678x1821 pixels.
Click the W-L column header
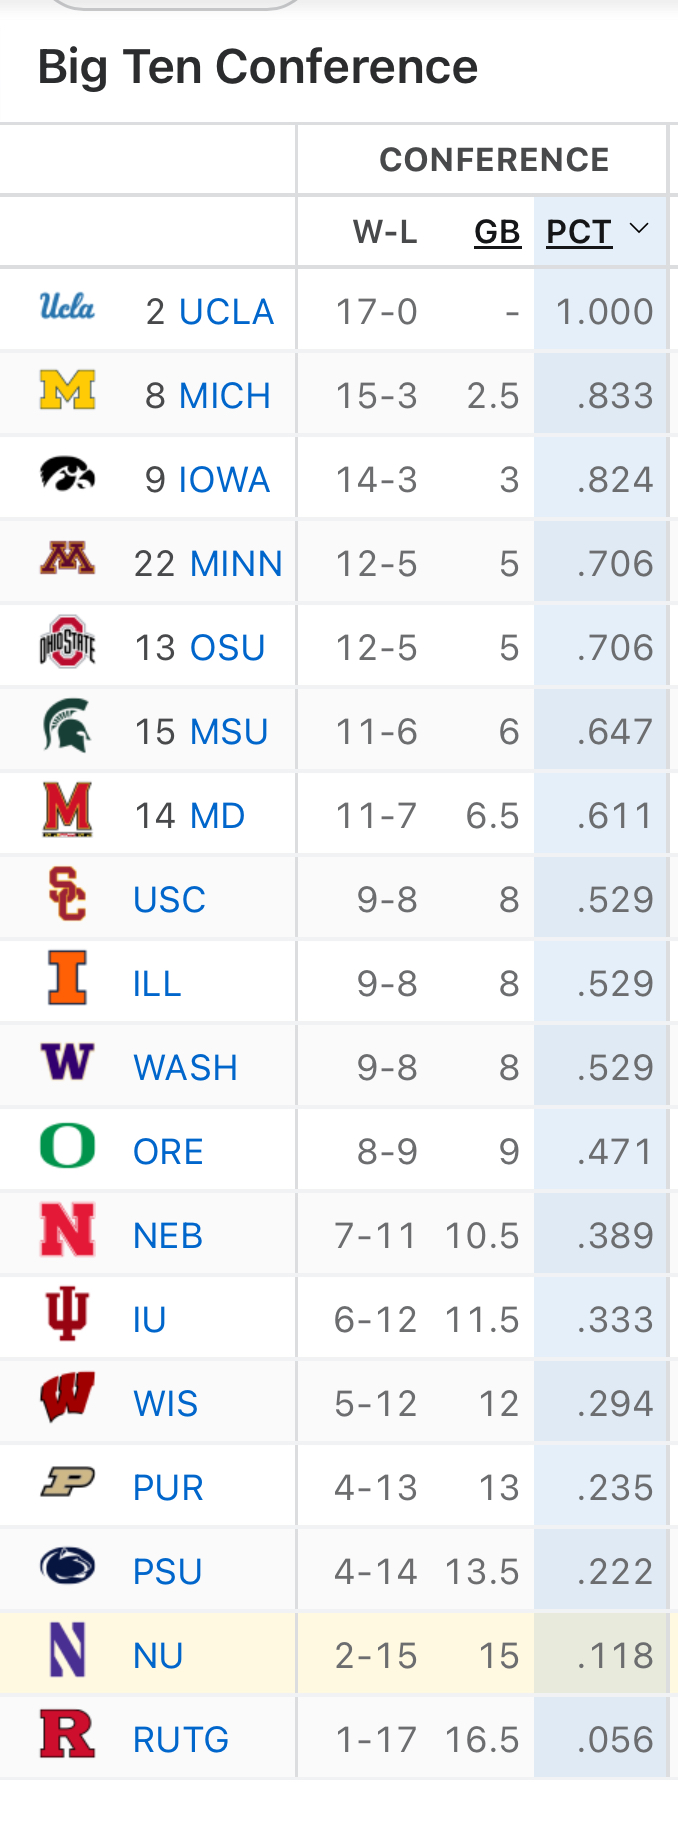[x=385, y=232]
